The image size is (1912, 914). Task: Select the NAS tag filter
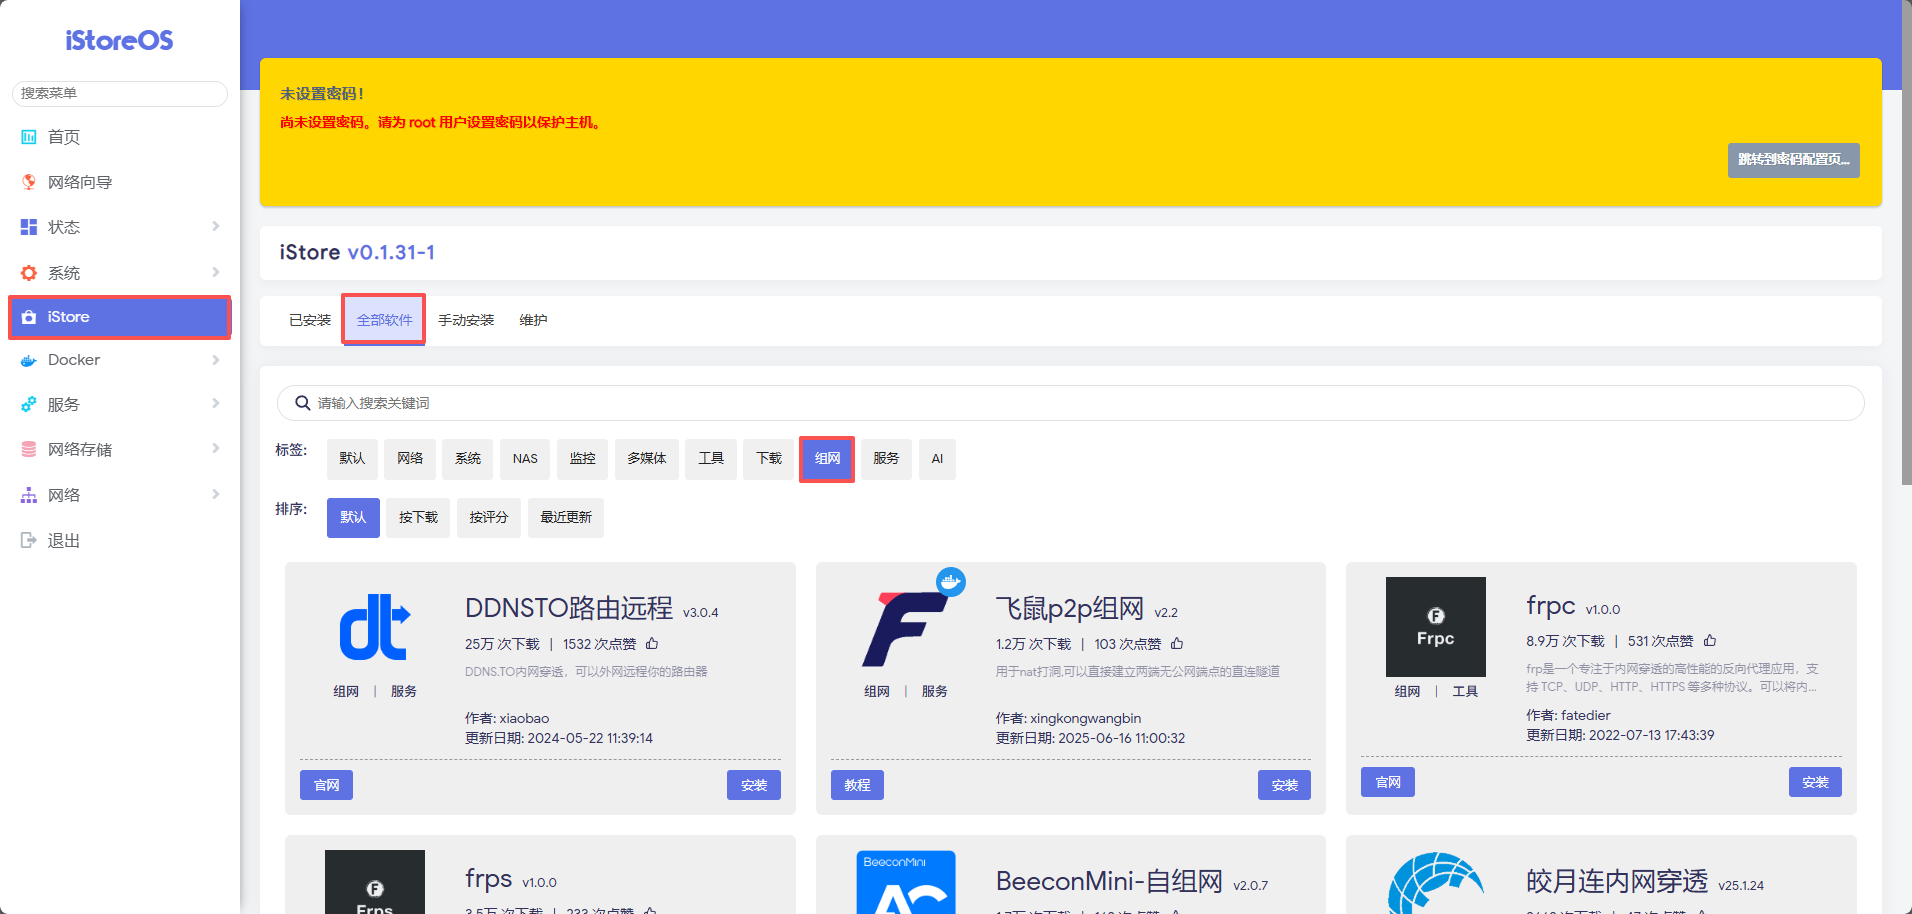point(525,459)
